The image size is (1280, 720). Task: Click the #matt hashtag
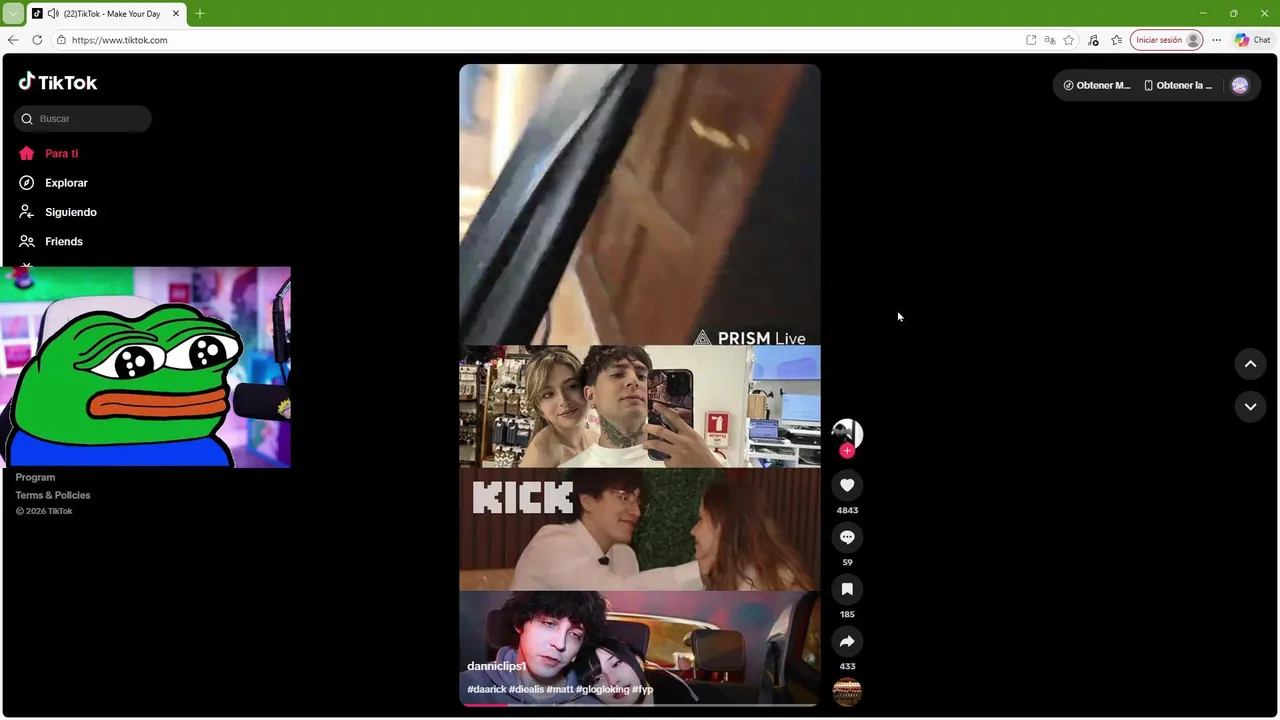pyautogui.click(x=560, y=689)
